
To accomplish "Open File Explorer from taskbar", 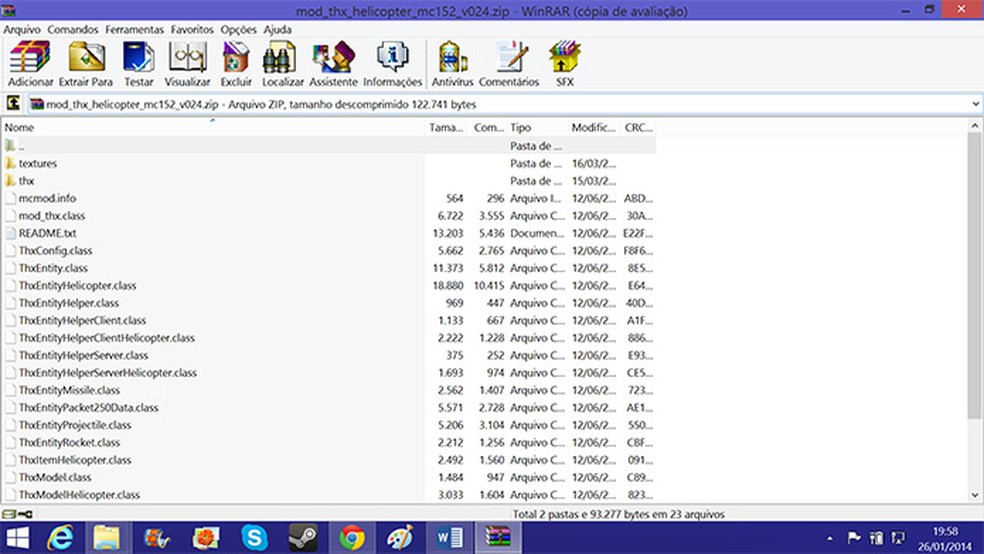I will tap(107, 538).
